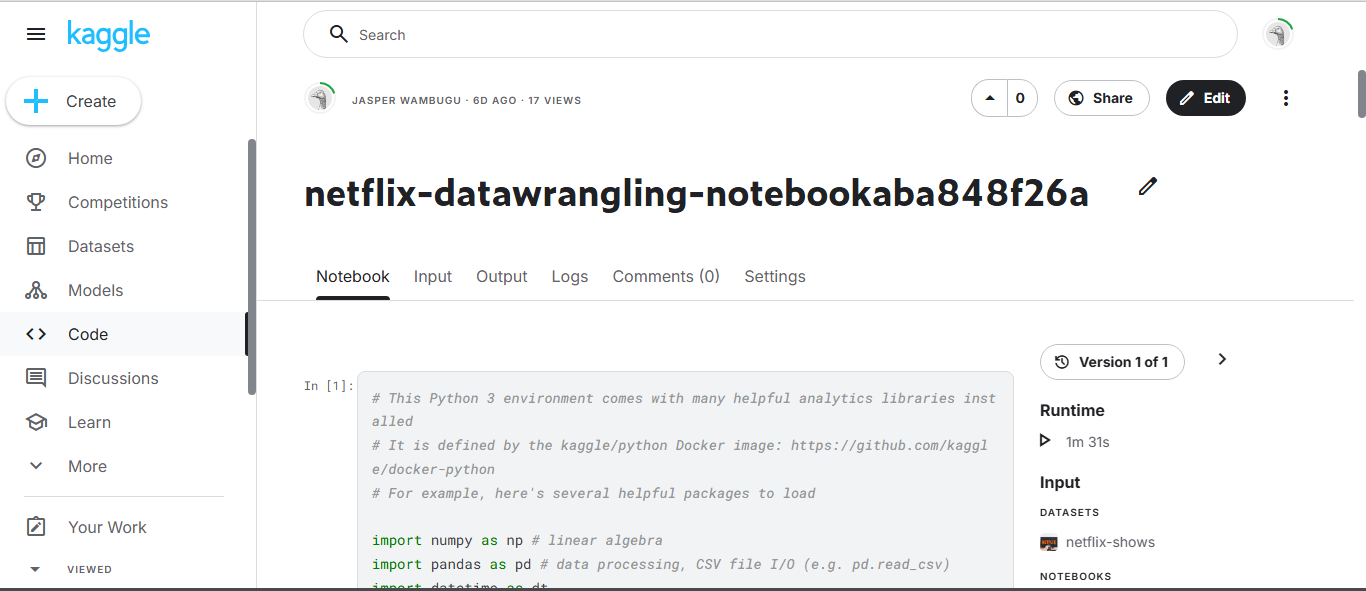
Task: Click the Version 1 of 1 button
Action: [x=1112, y=362]
